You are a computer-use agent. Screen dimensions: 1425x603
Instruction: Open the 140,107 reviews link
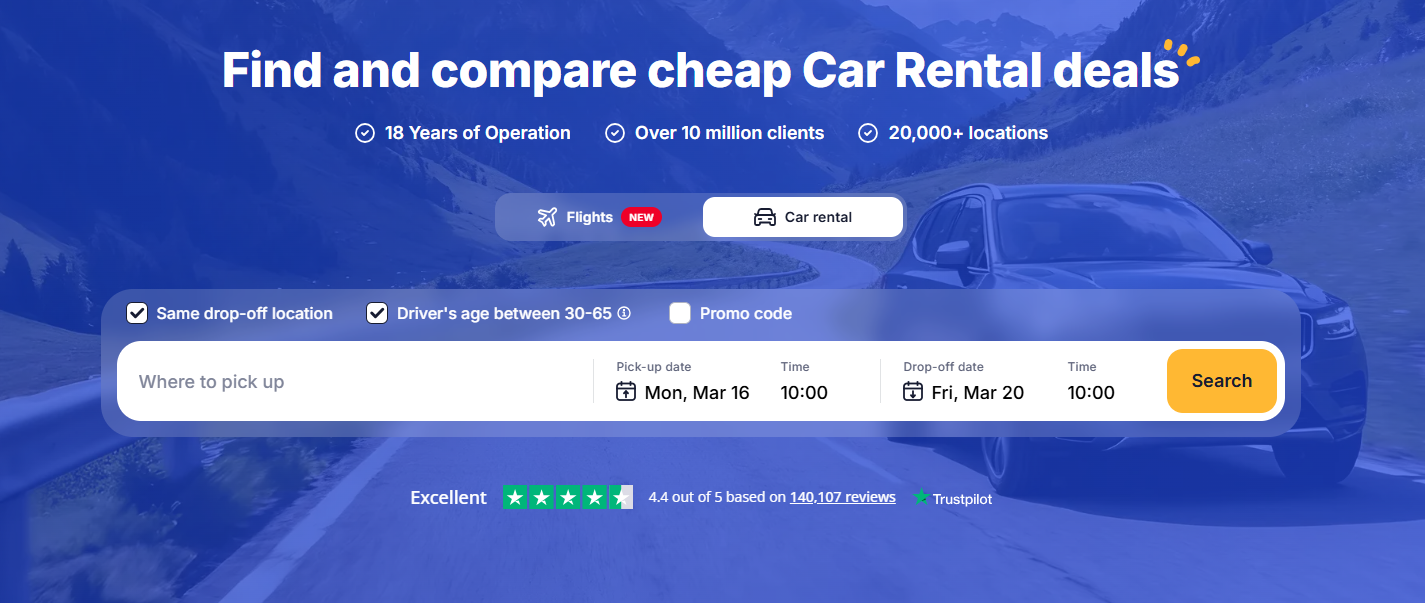[842, 497]
